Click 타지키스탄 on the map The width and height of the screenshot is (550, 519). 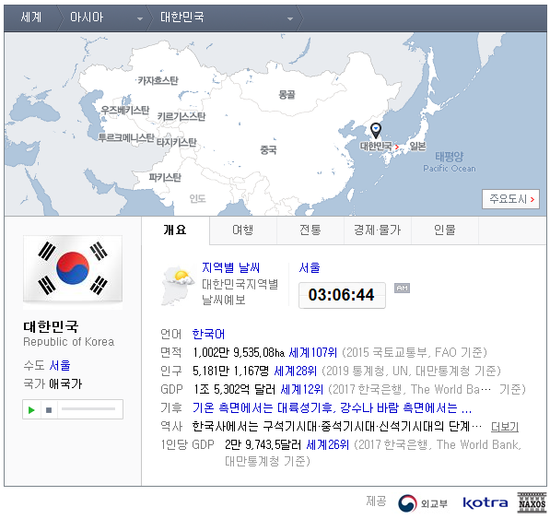(176, 142)
